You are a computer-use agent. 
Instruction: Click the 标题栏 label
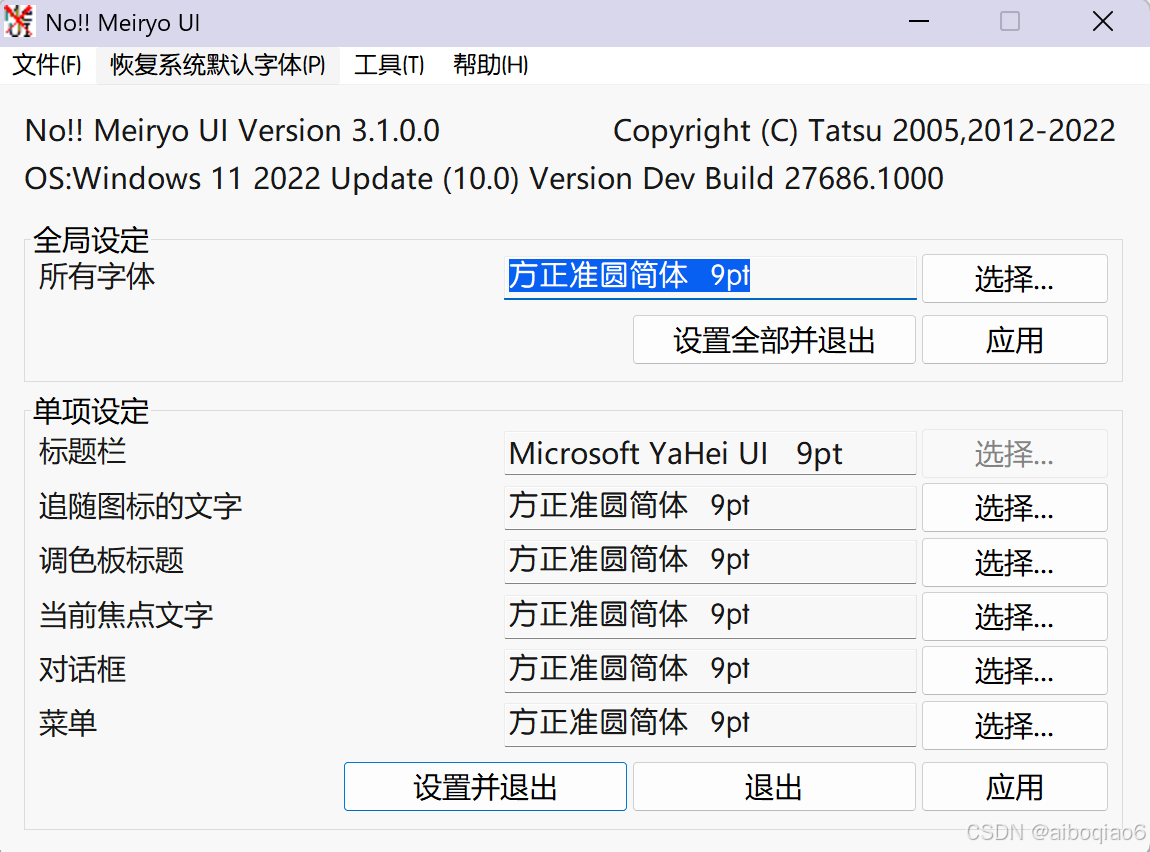tap(82, 452)
